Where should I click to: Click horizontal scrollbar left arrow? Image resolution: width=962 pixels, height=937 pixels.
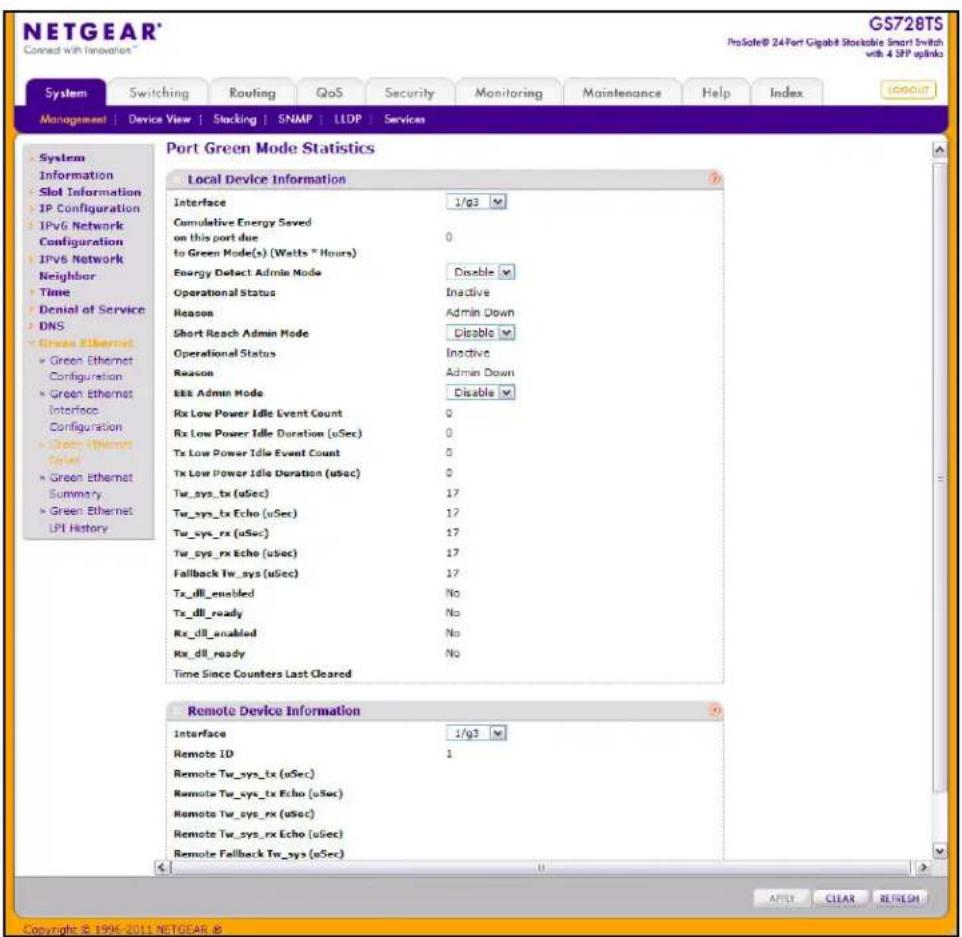coord(162,868)
